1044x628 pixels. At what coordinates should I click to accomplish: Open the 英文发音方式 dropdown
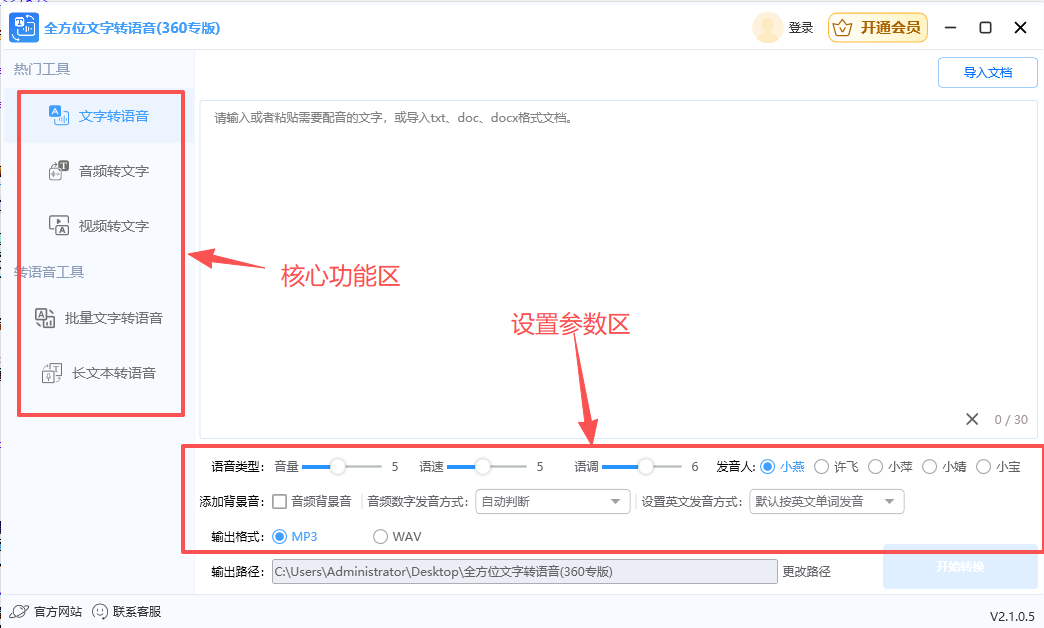[827, 501]
